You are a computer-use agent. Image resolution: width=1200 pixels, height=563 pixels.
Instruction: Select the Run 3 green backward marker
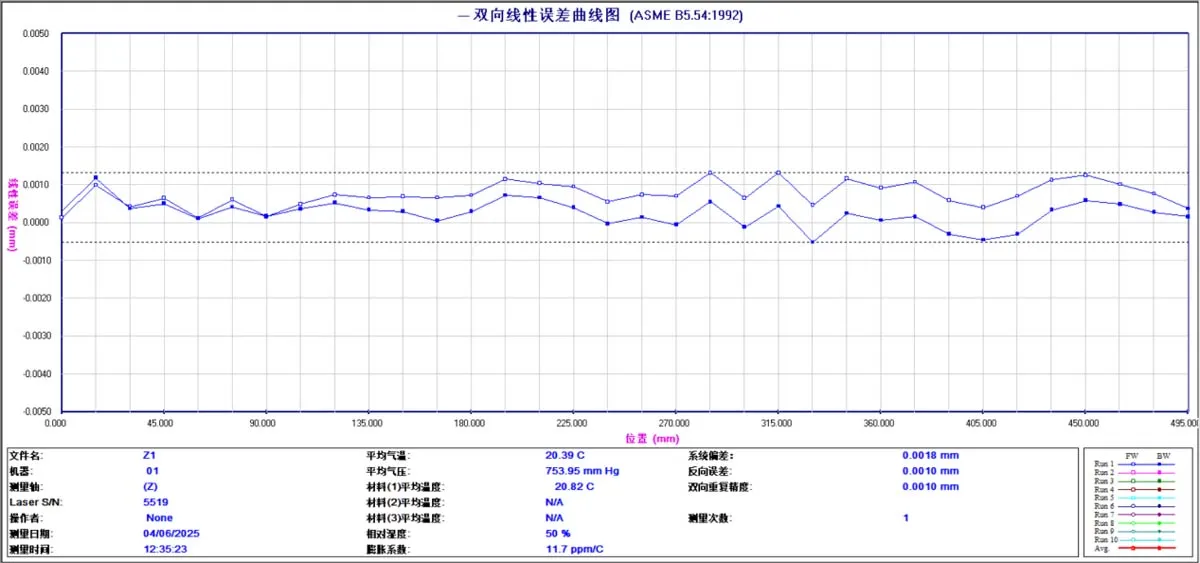tap(1159, 481)
